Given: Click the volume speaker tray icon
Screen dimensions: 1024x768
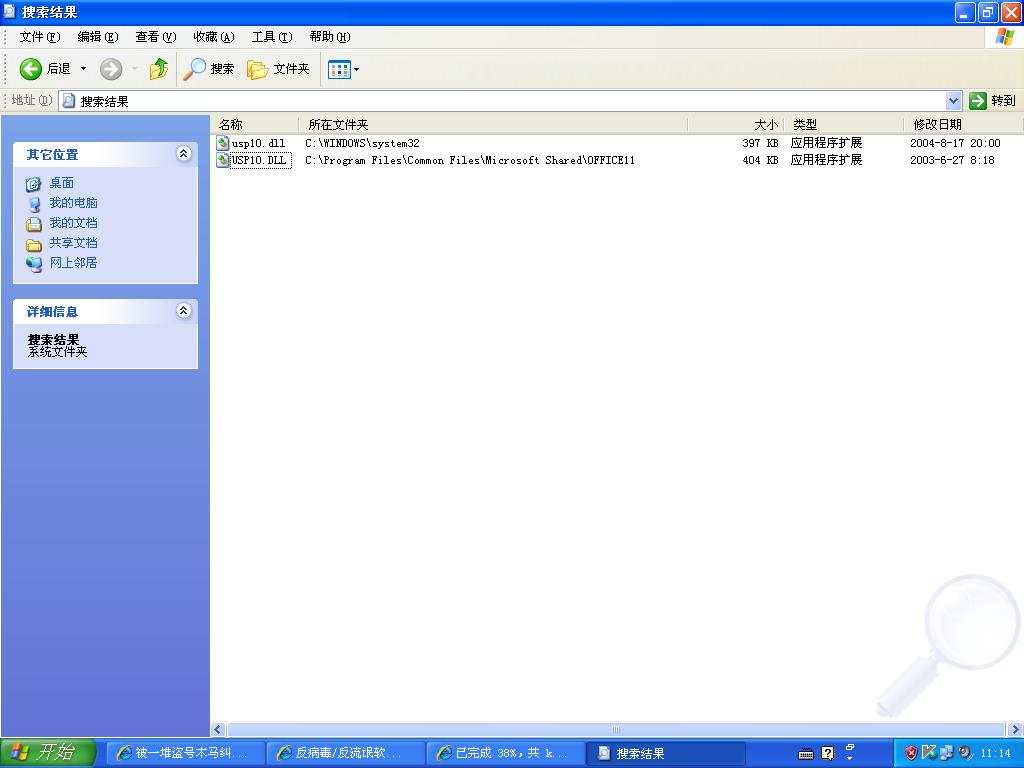Looking at the screenshot, I should click(x=965, y=753).
